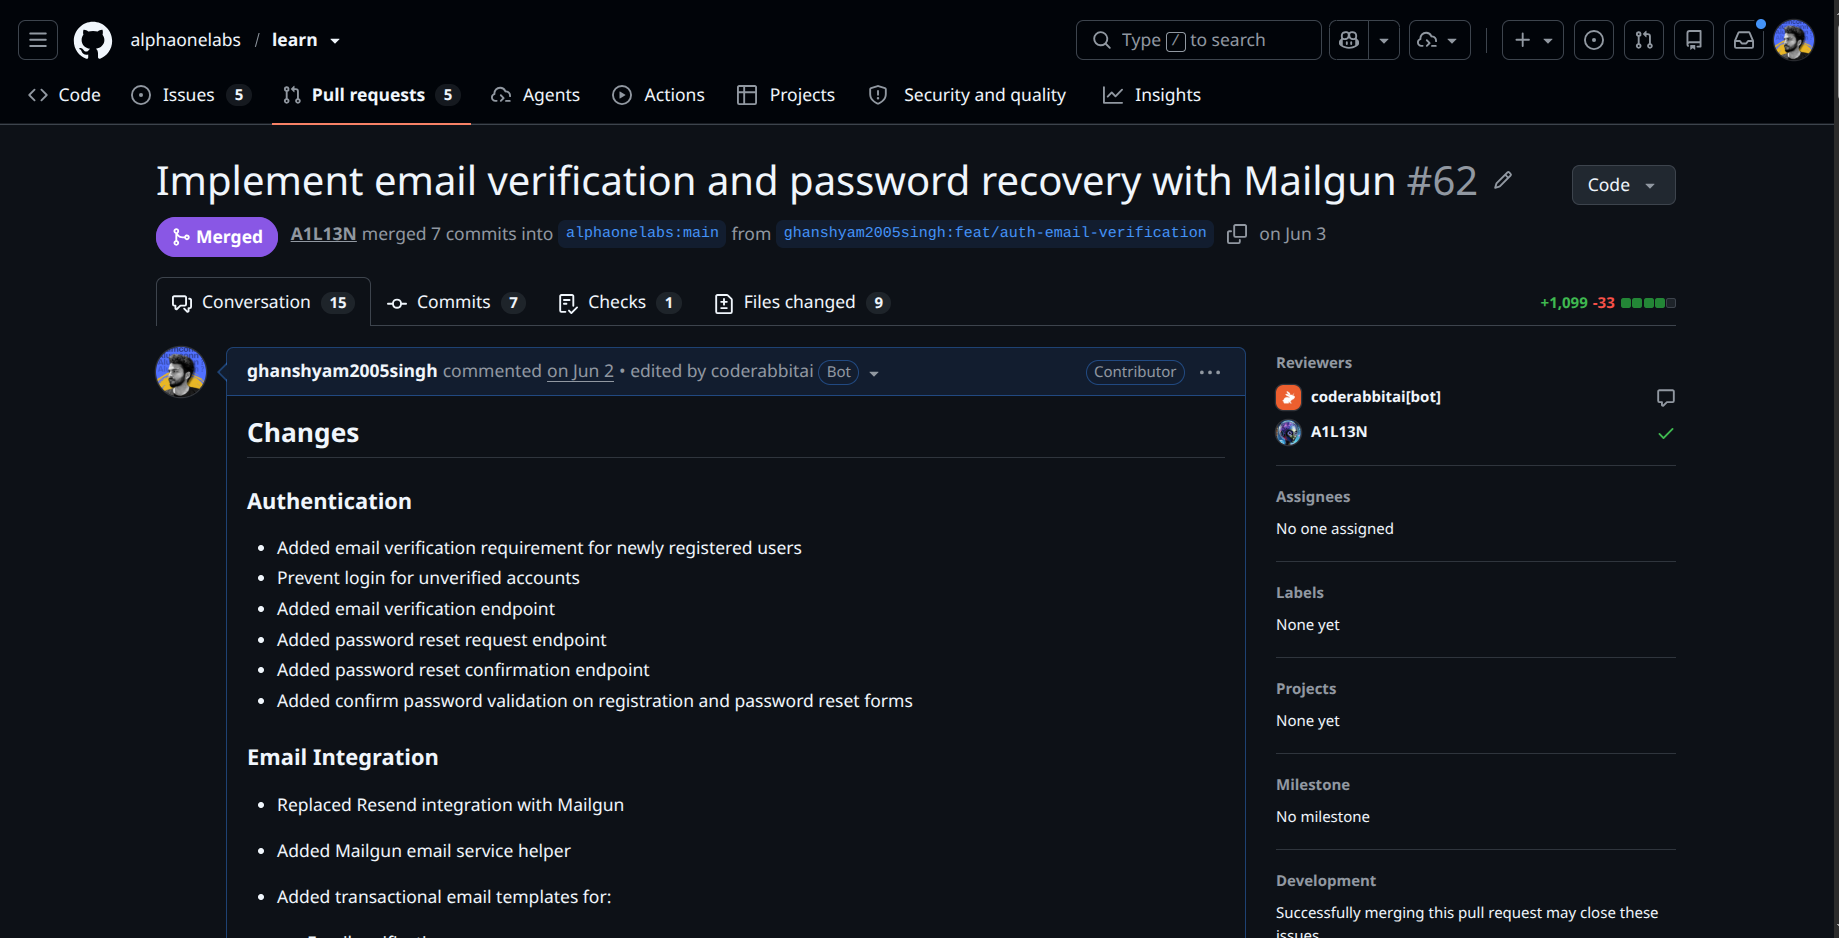This screenshot has width=1839, height=938.
Task: Open the Insights tab
Action: [x=1152, y=95]
